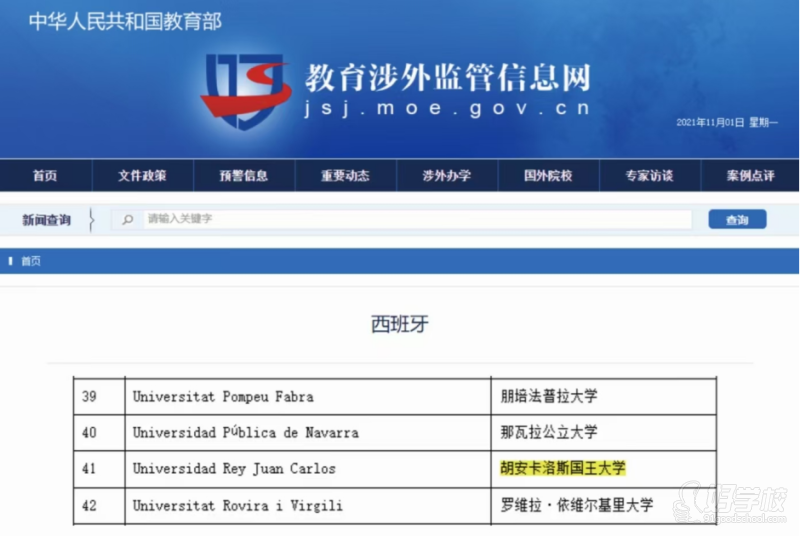Screen dimensions: 800x536
Task: Click the blue 查询 button
Action: [737, 219]
